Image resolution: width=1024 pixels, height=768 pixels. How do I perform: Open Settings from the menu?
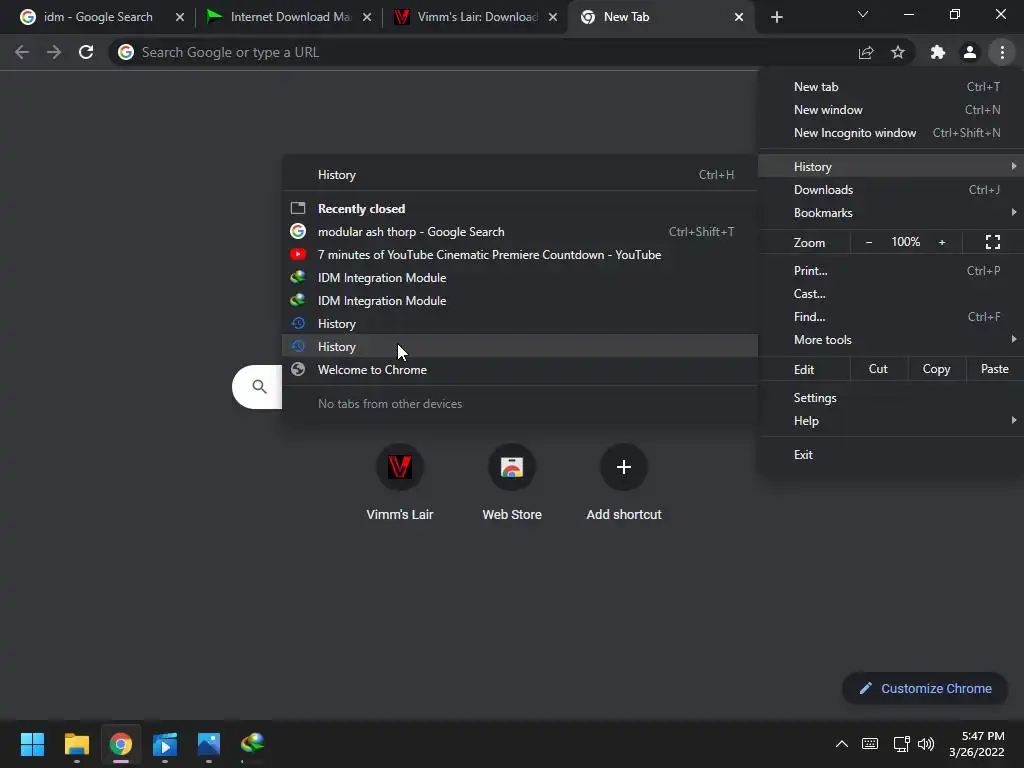tap(891, 398)
